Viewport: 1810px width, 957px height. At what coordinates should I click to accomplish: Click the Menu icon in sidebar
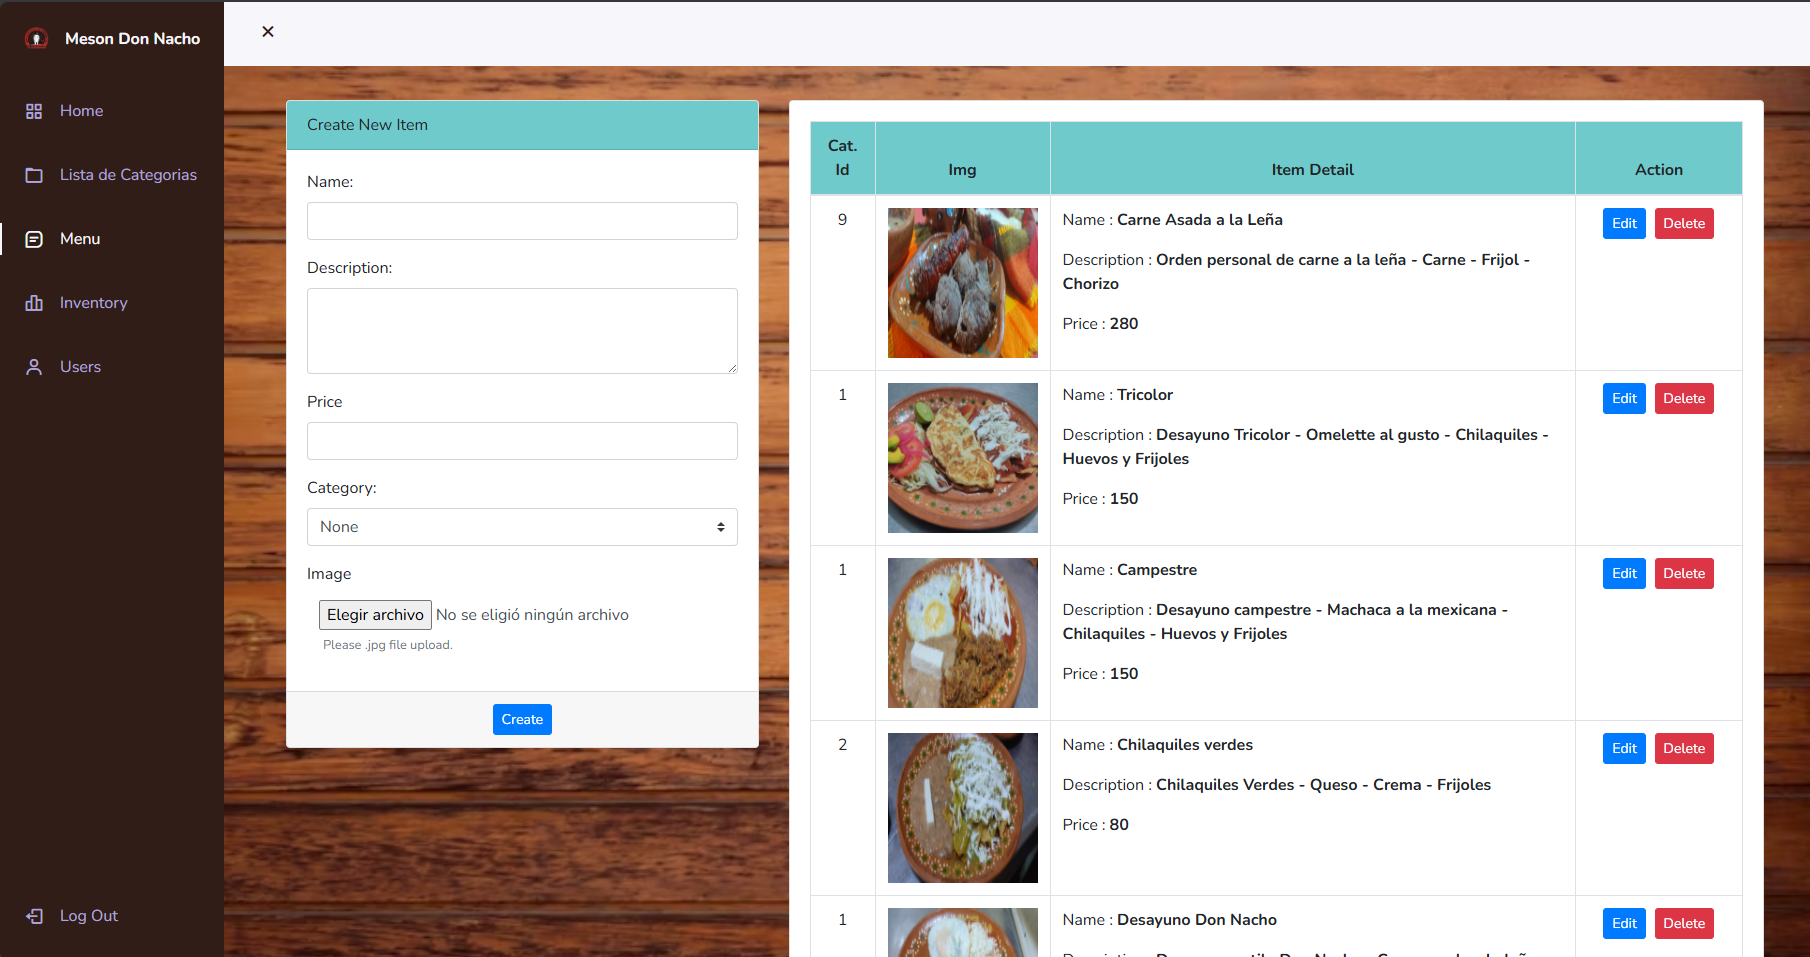coord(34,239)
